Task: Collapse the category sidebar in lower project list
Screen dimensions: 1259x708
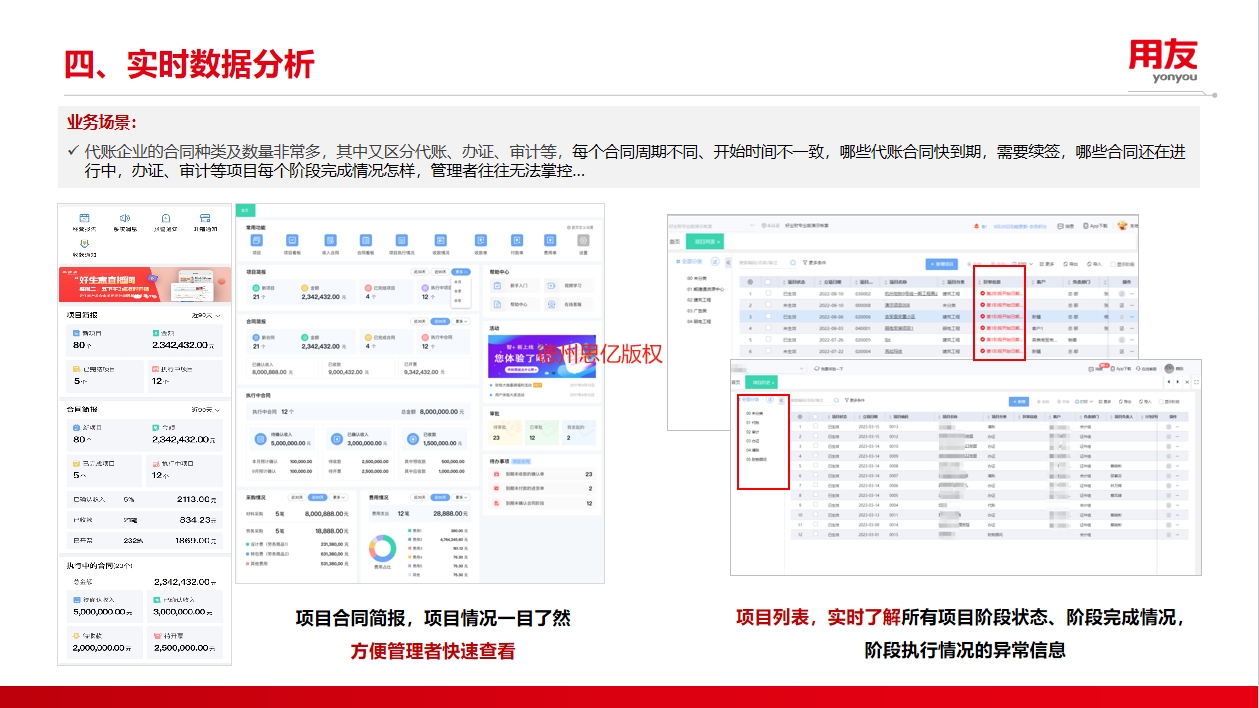Action: coord(781,400)
